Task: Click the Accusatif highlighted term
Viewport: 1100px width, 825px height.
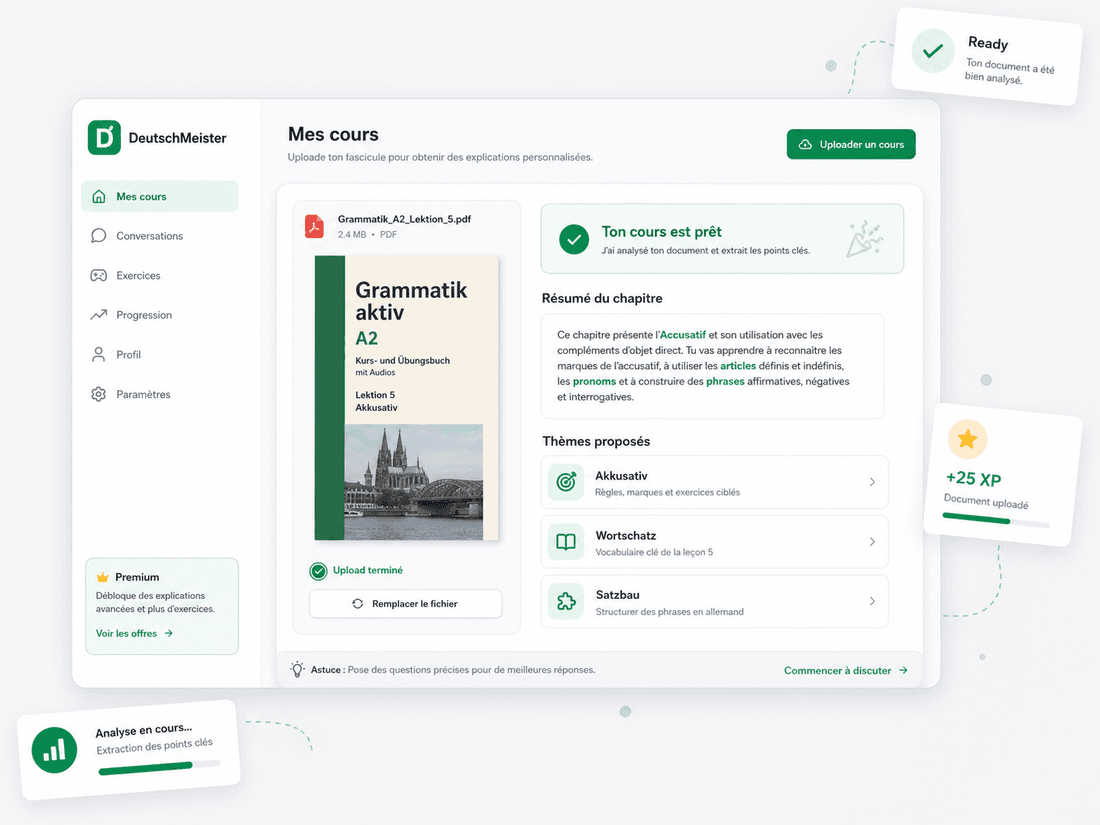Action: click(683, 335)
